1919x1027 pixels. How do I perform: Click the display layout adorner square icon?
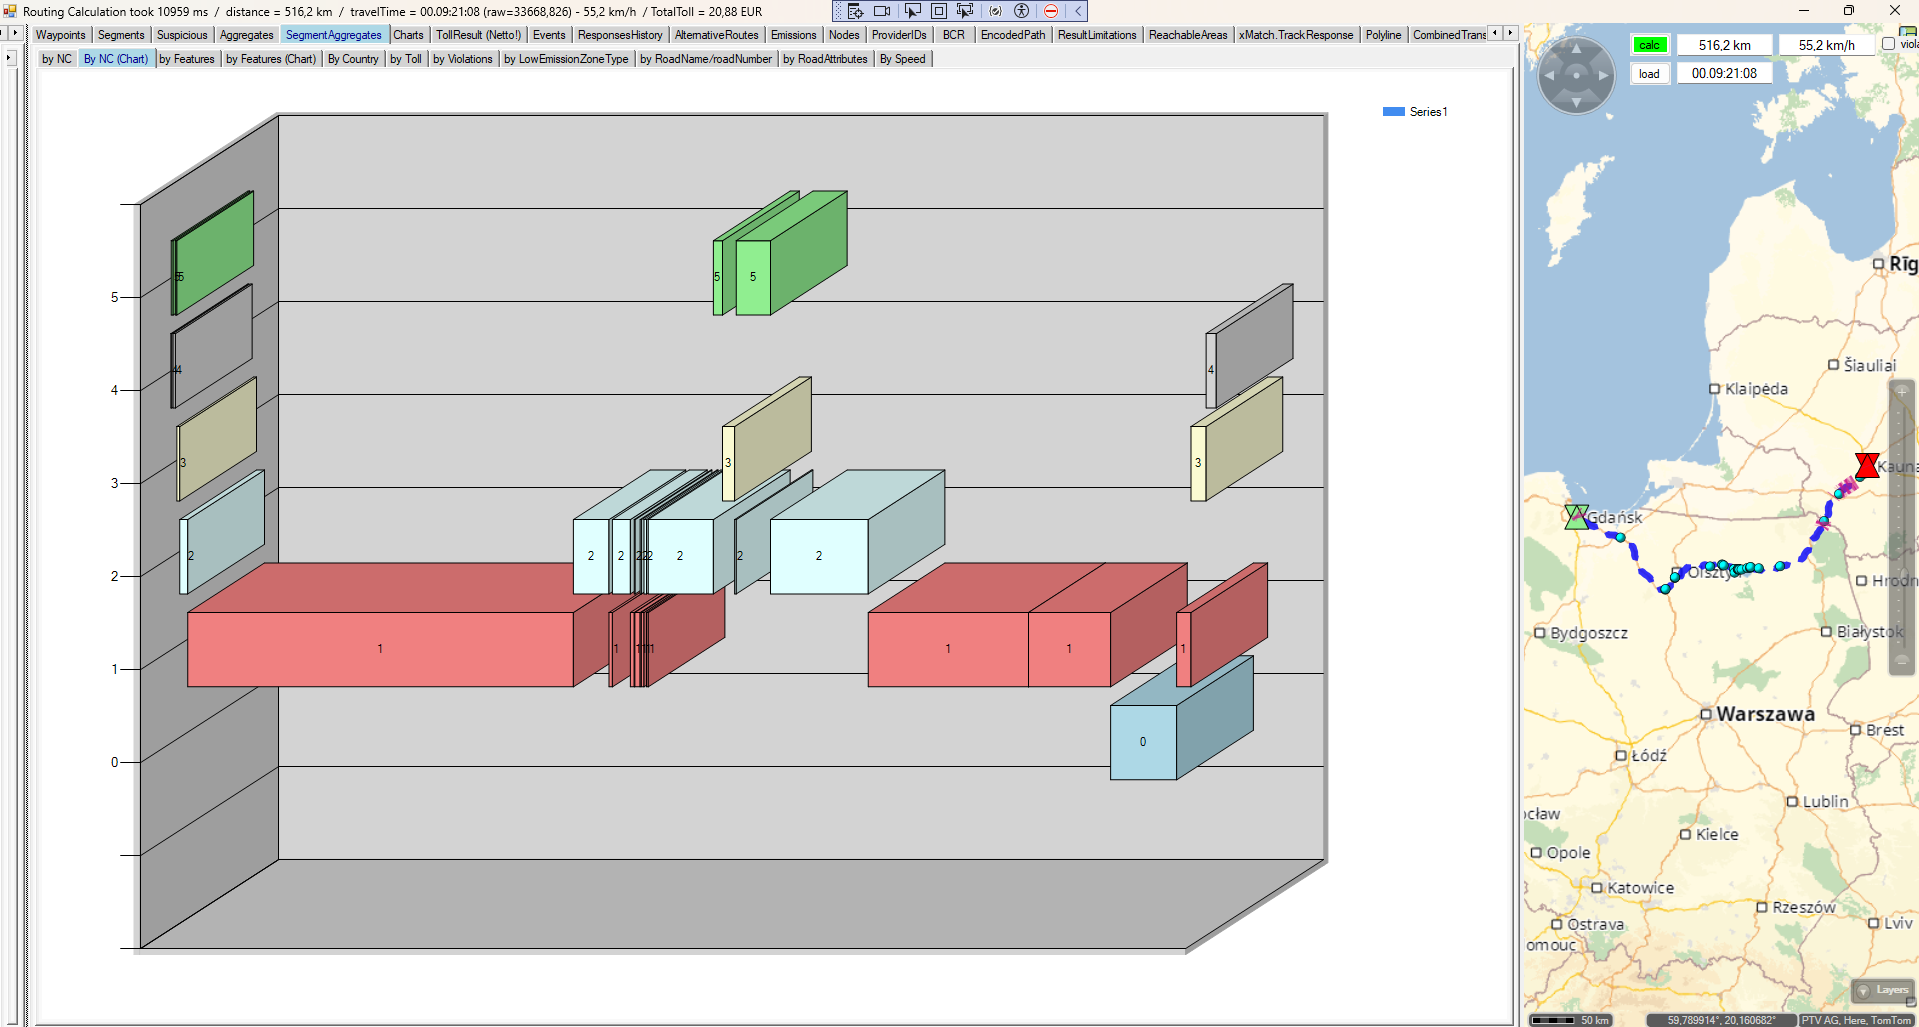point(939,11)
